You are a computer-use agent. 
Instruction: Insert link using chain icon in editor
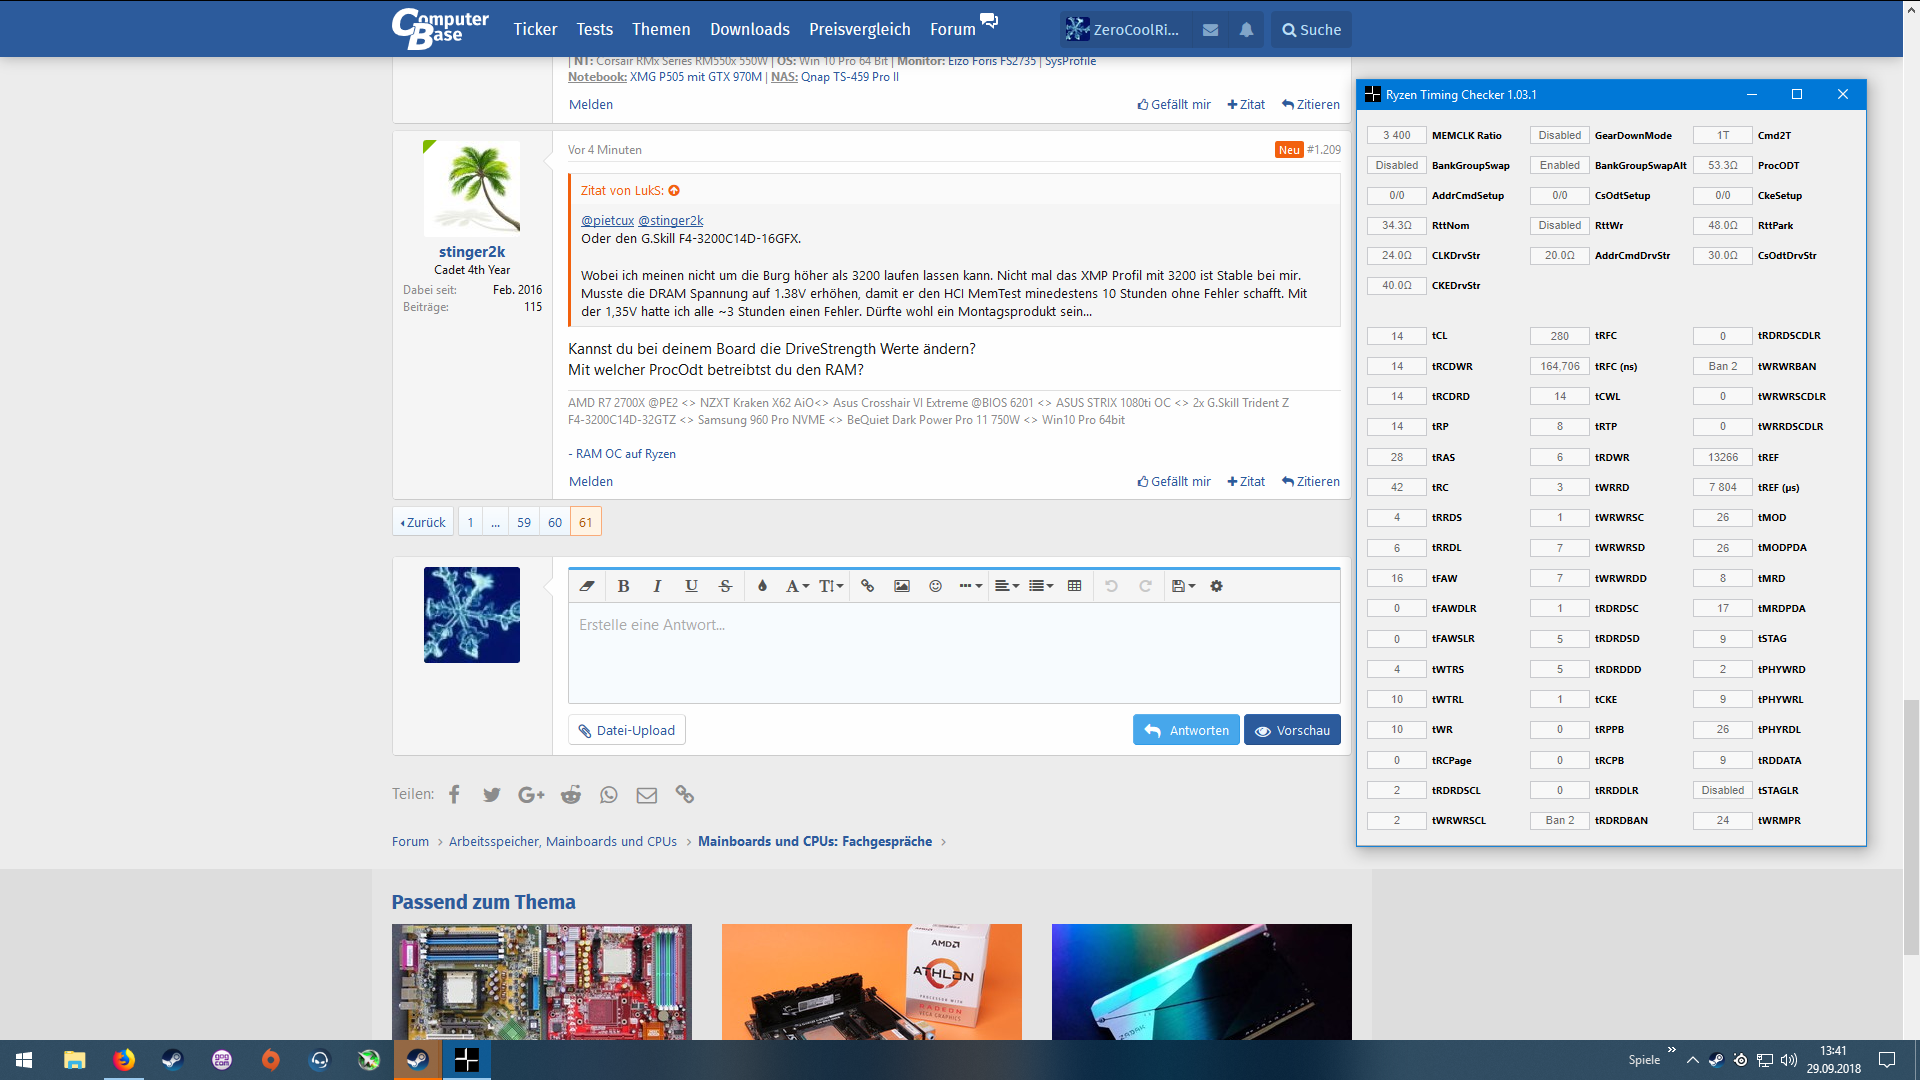pos(867,586)
